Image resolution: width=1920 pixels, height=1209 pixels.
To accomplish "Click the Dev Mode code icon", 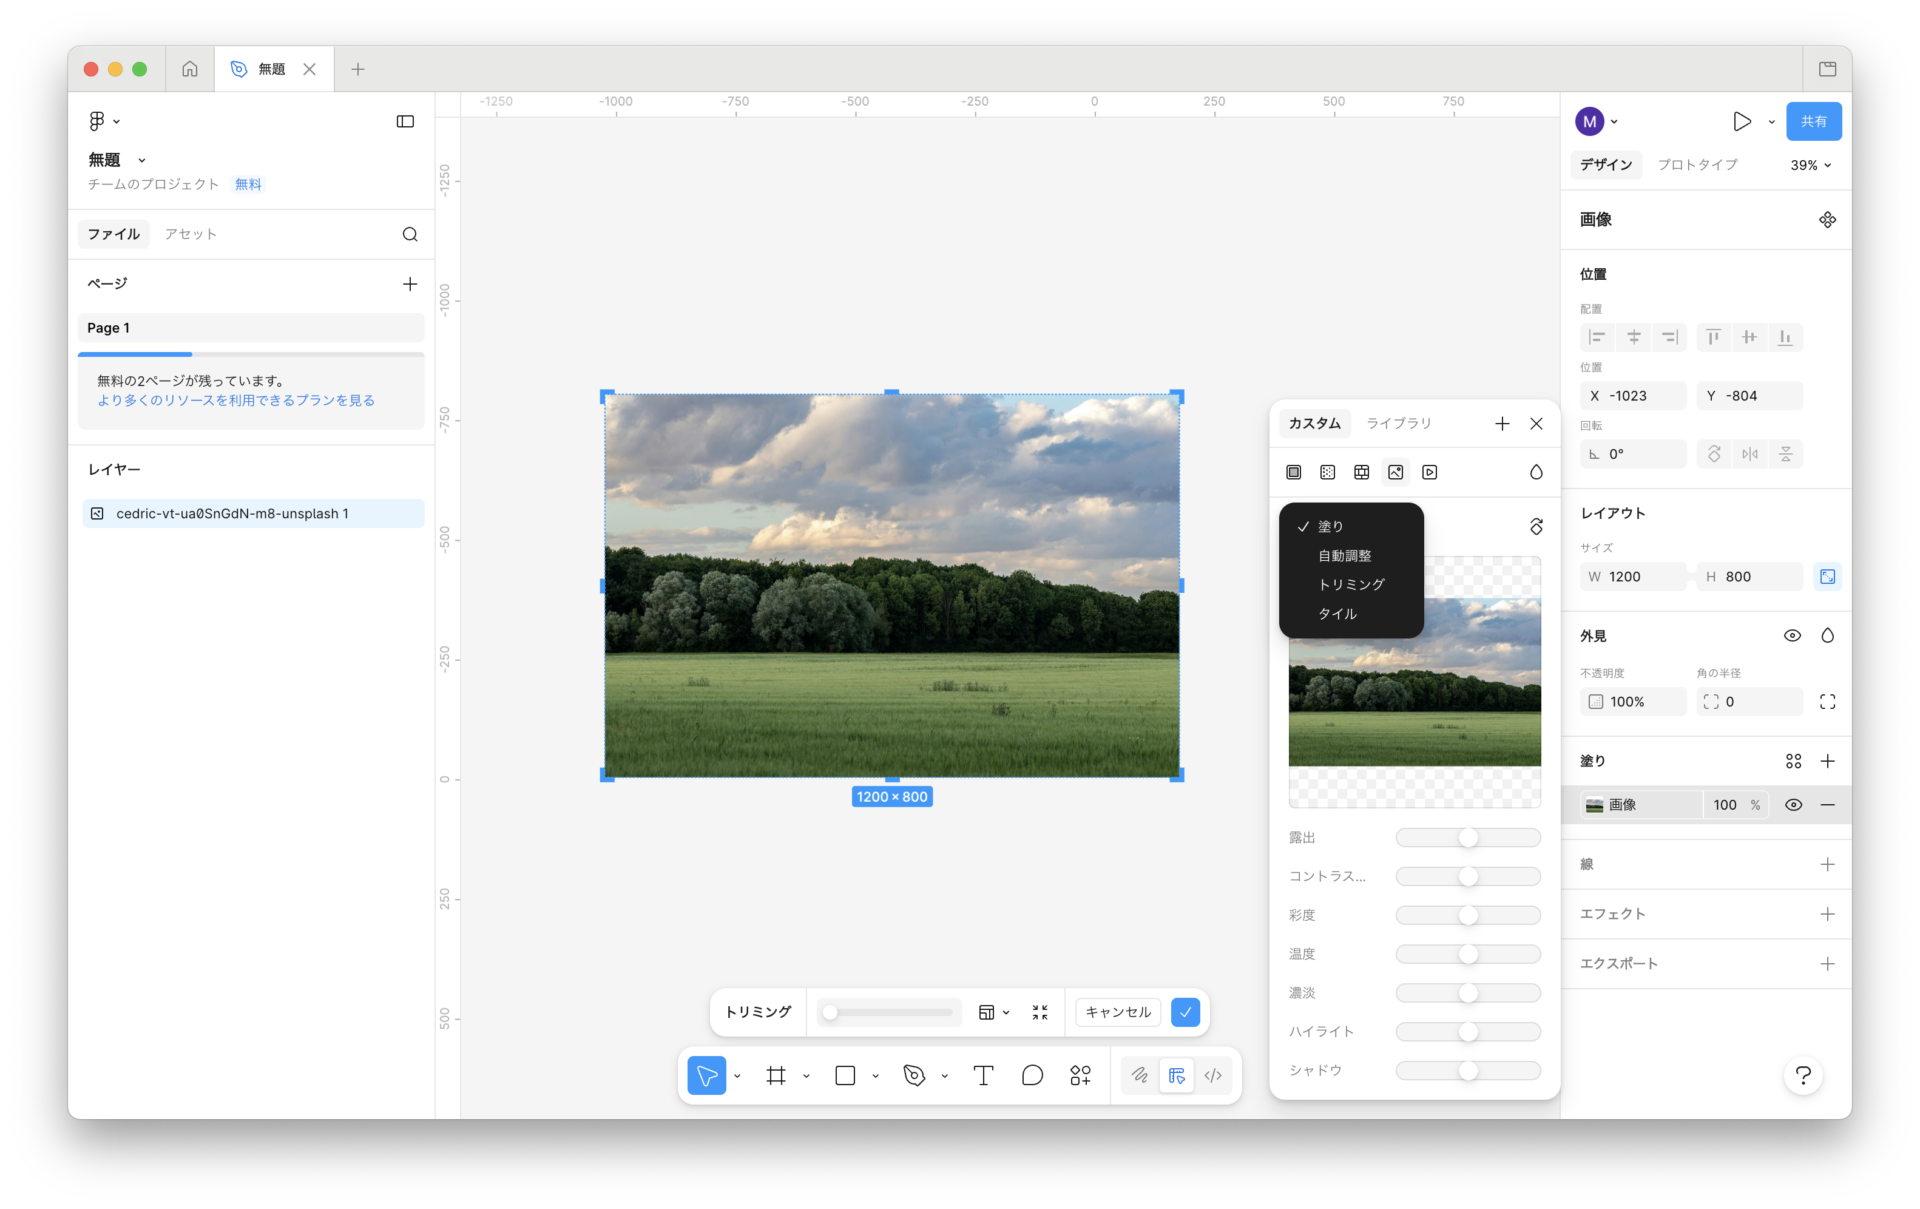I will (1213, 1075).
